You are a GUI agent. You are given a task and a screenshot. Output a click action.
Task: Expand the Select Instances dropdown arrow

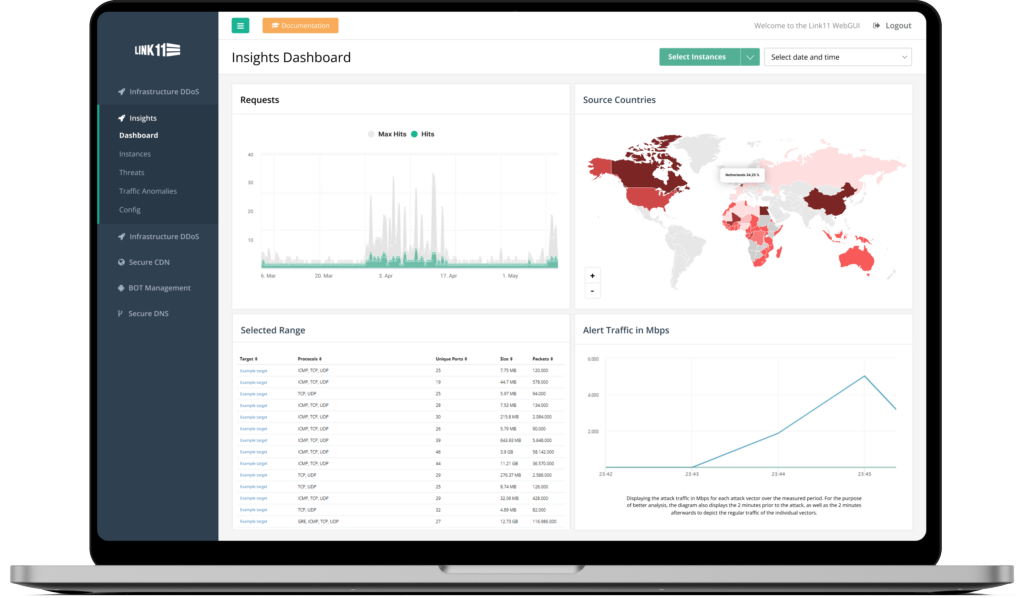(x=750, y=58)
